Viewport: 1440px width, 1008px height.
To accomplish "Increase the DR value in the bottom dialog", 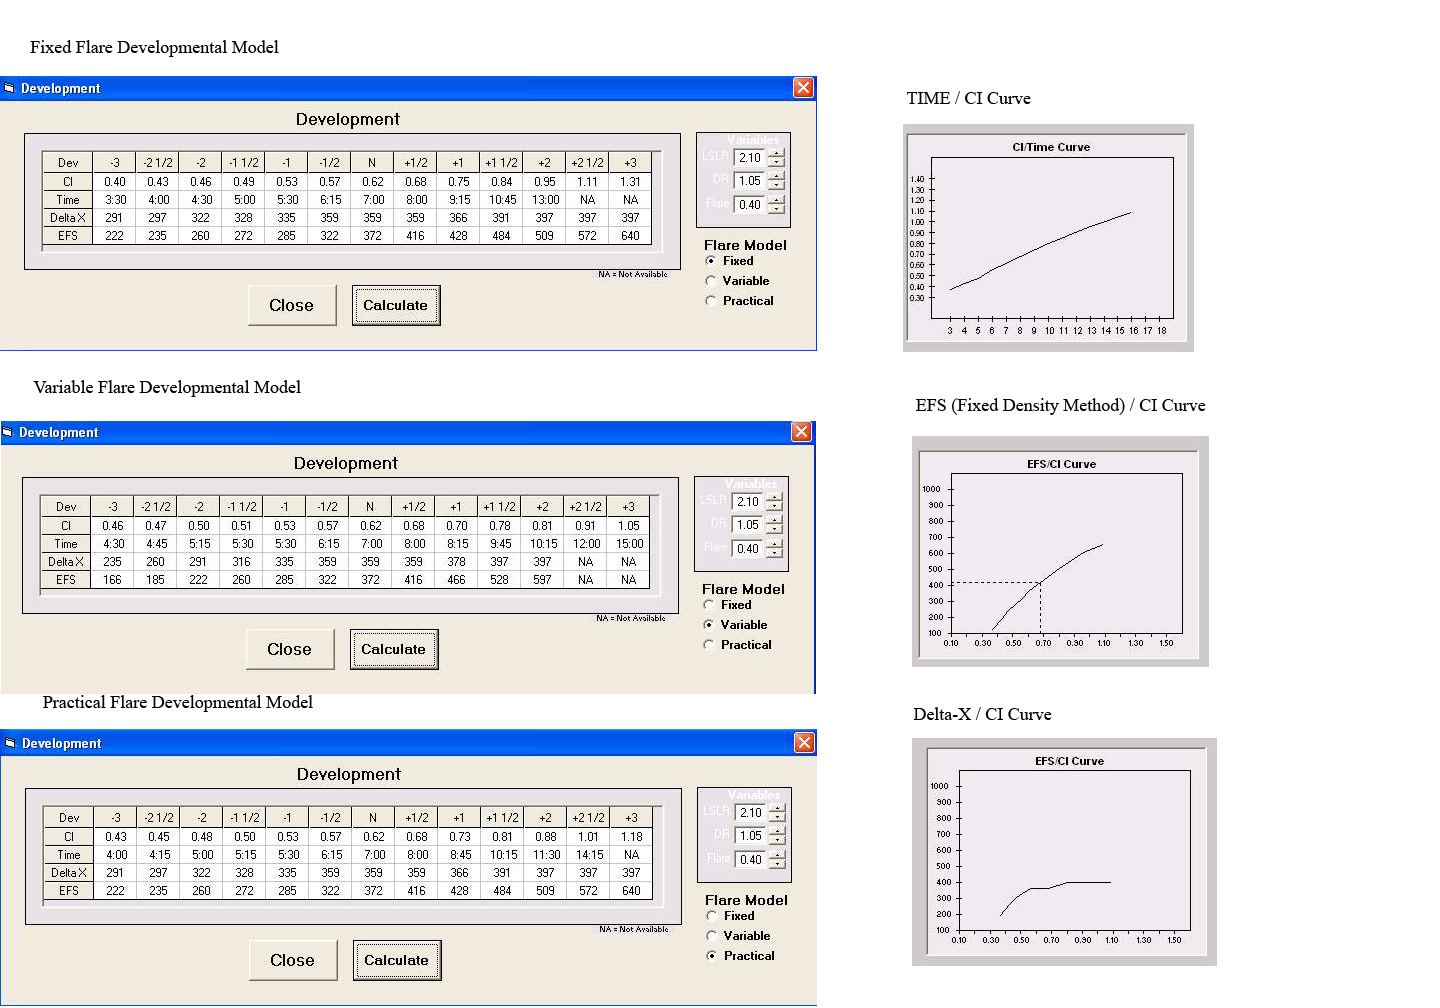I will pyautogui.click(x=778, y=831).
